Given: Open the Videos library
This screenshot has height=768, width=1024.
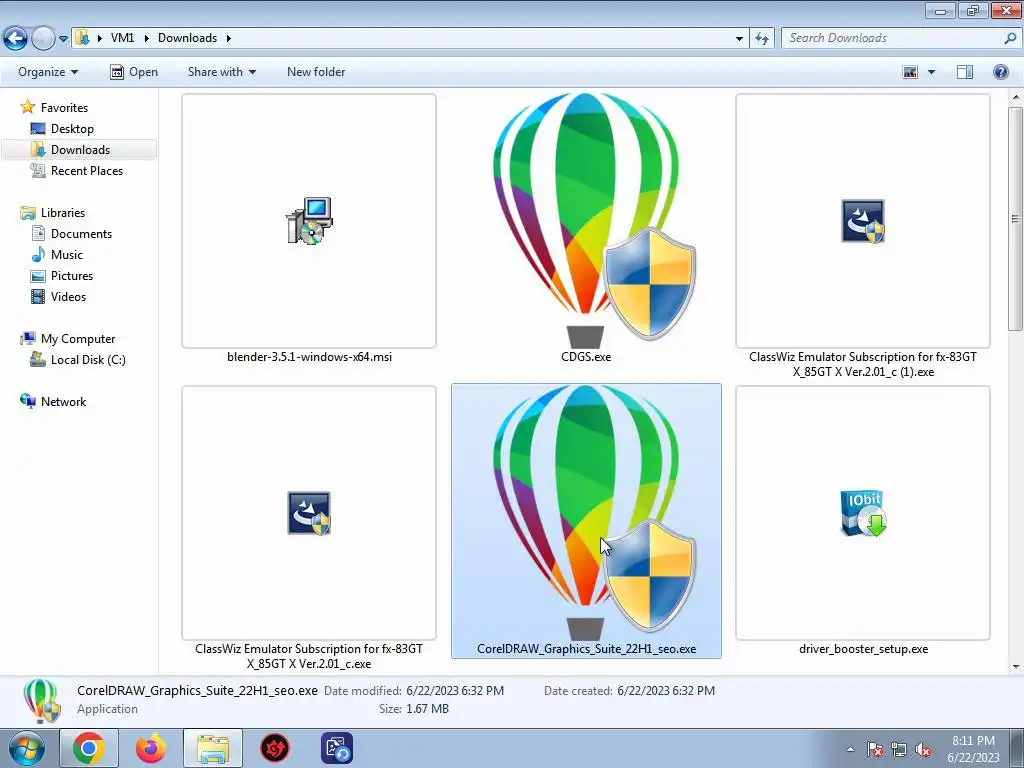Looking at the screenshot, I should pyautogui.click(x=68, y=296).
